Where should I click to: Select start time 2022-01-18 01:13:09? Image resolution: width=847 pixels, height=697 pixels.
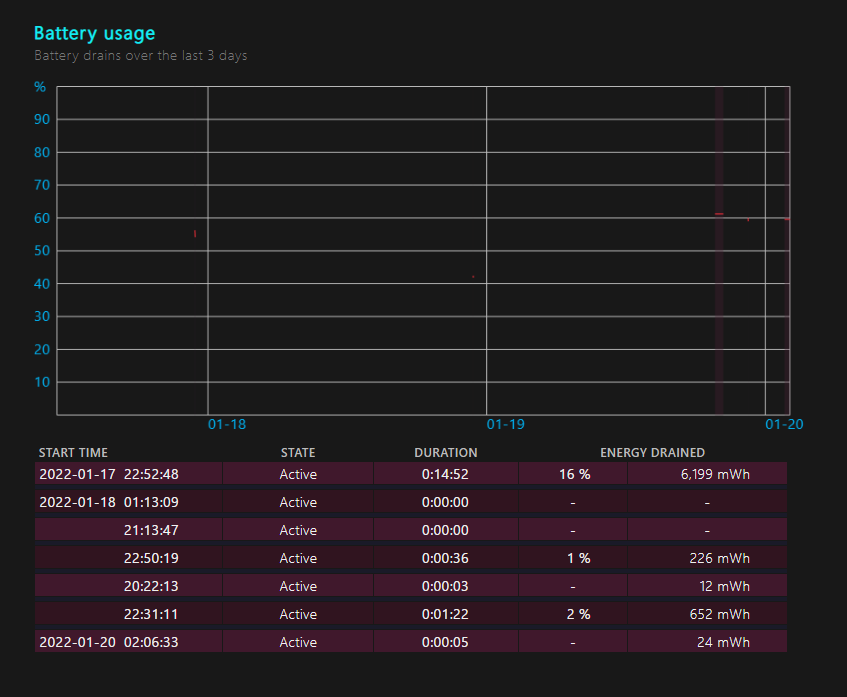click(x=109, y=502)
